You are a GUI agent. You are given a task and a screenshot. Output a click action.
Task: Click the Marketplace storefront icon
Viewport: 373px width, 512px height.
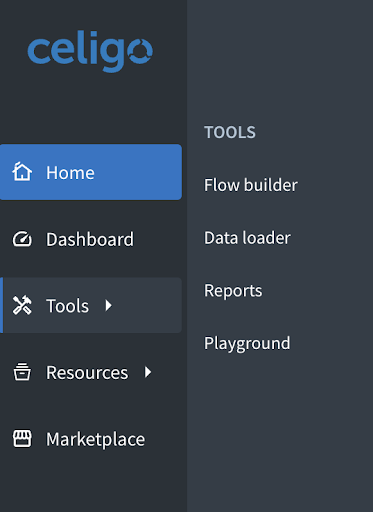tap(22, 439)
